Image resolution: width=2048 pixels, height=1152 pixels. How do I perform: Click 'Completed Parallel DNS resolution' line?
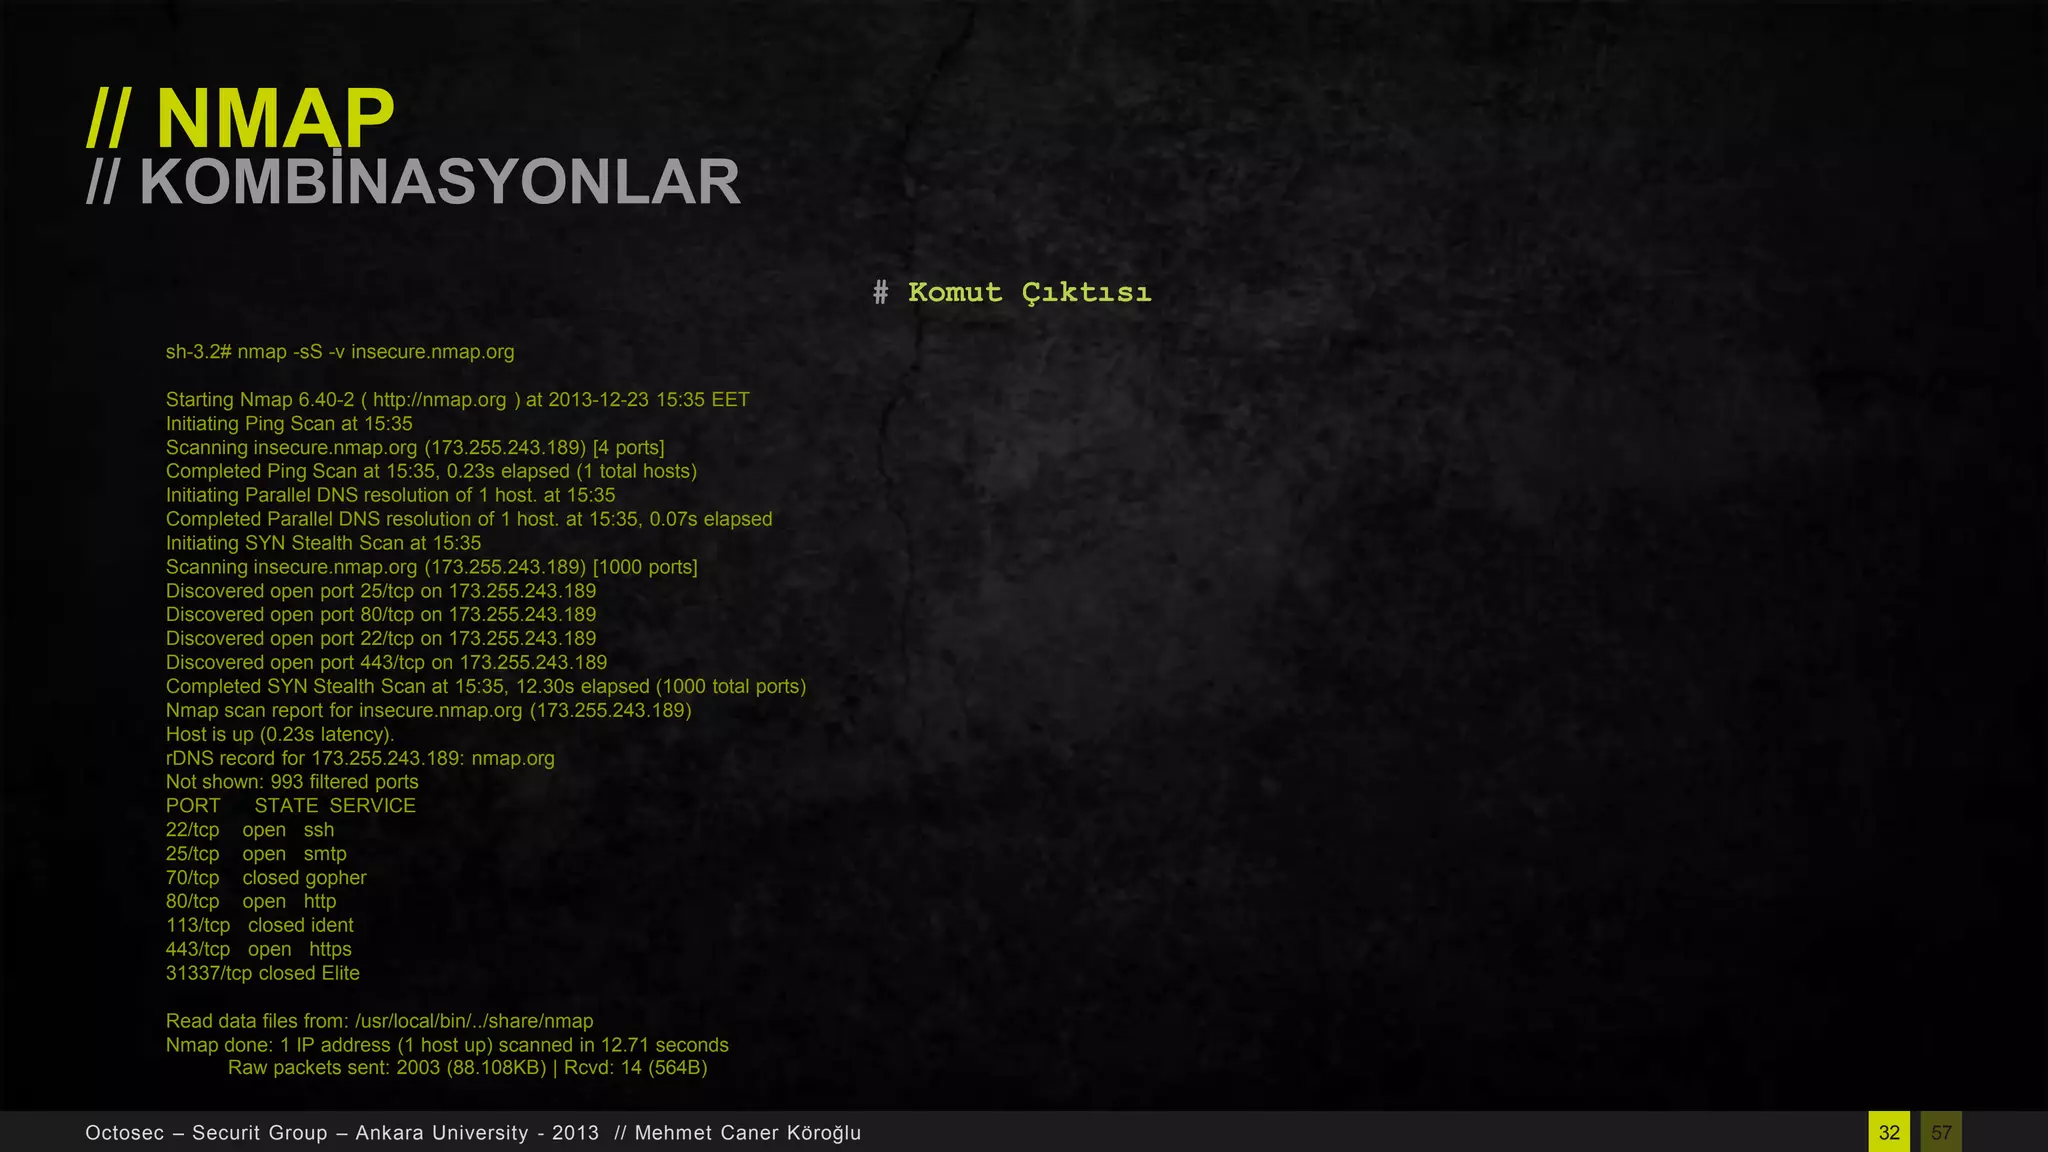click(469, 519)
